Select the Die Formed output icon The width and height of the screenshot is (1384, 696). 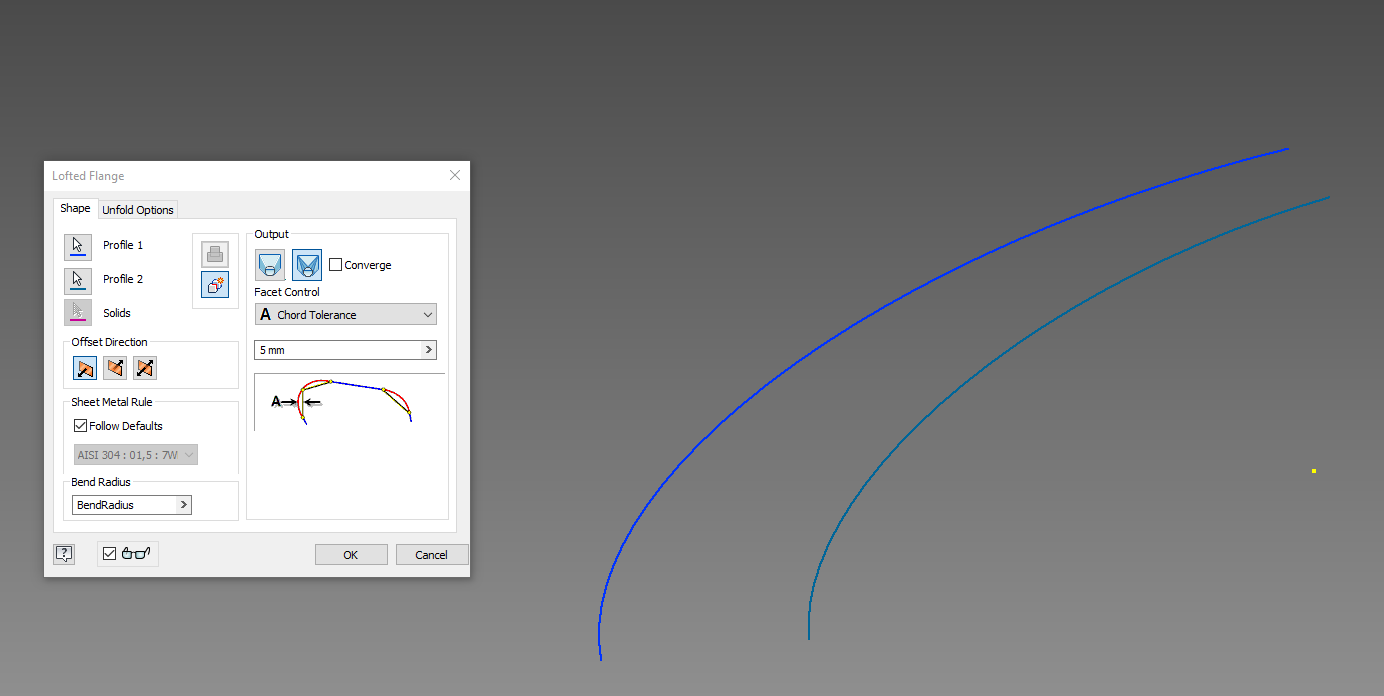pos(270,265)
